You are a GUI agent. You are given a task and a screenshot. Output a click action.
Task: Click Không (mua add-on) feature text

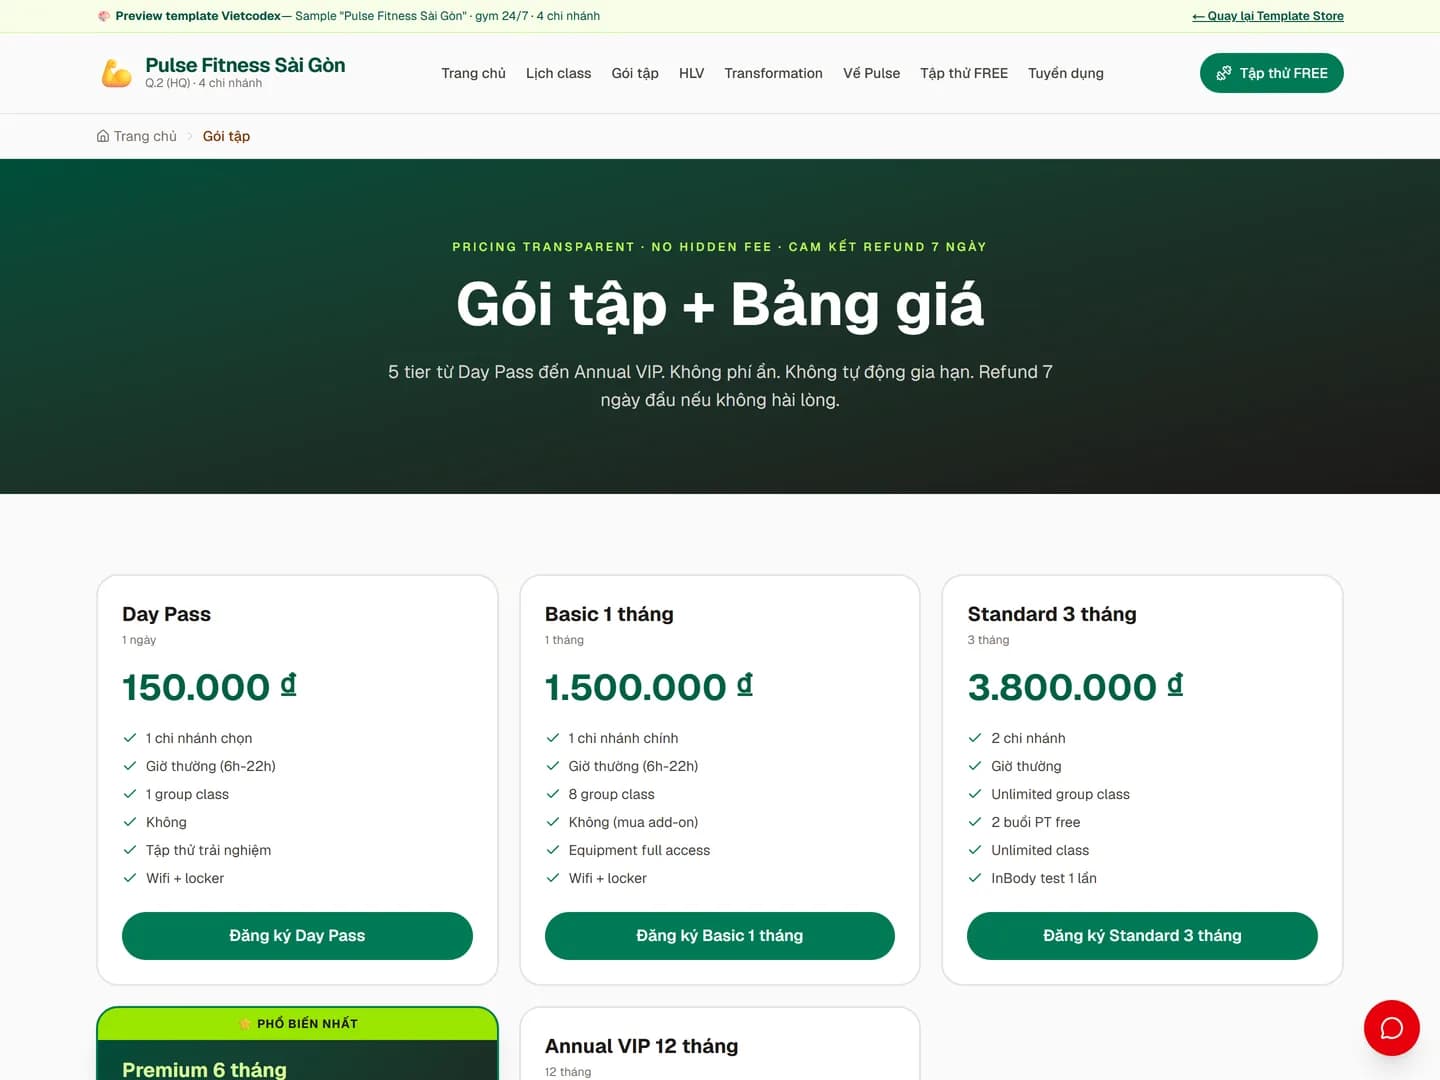point(634,822)
